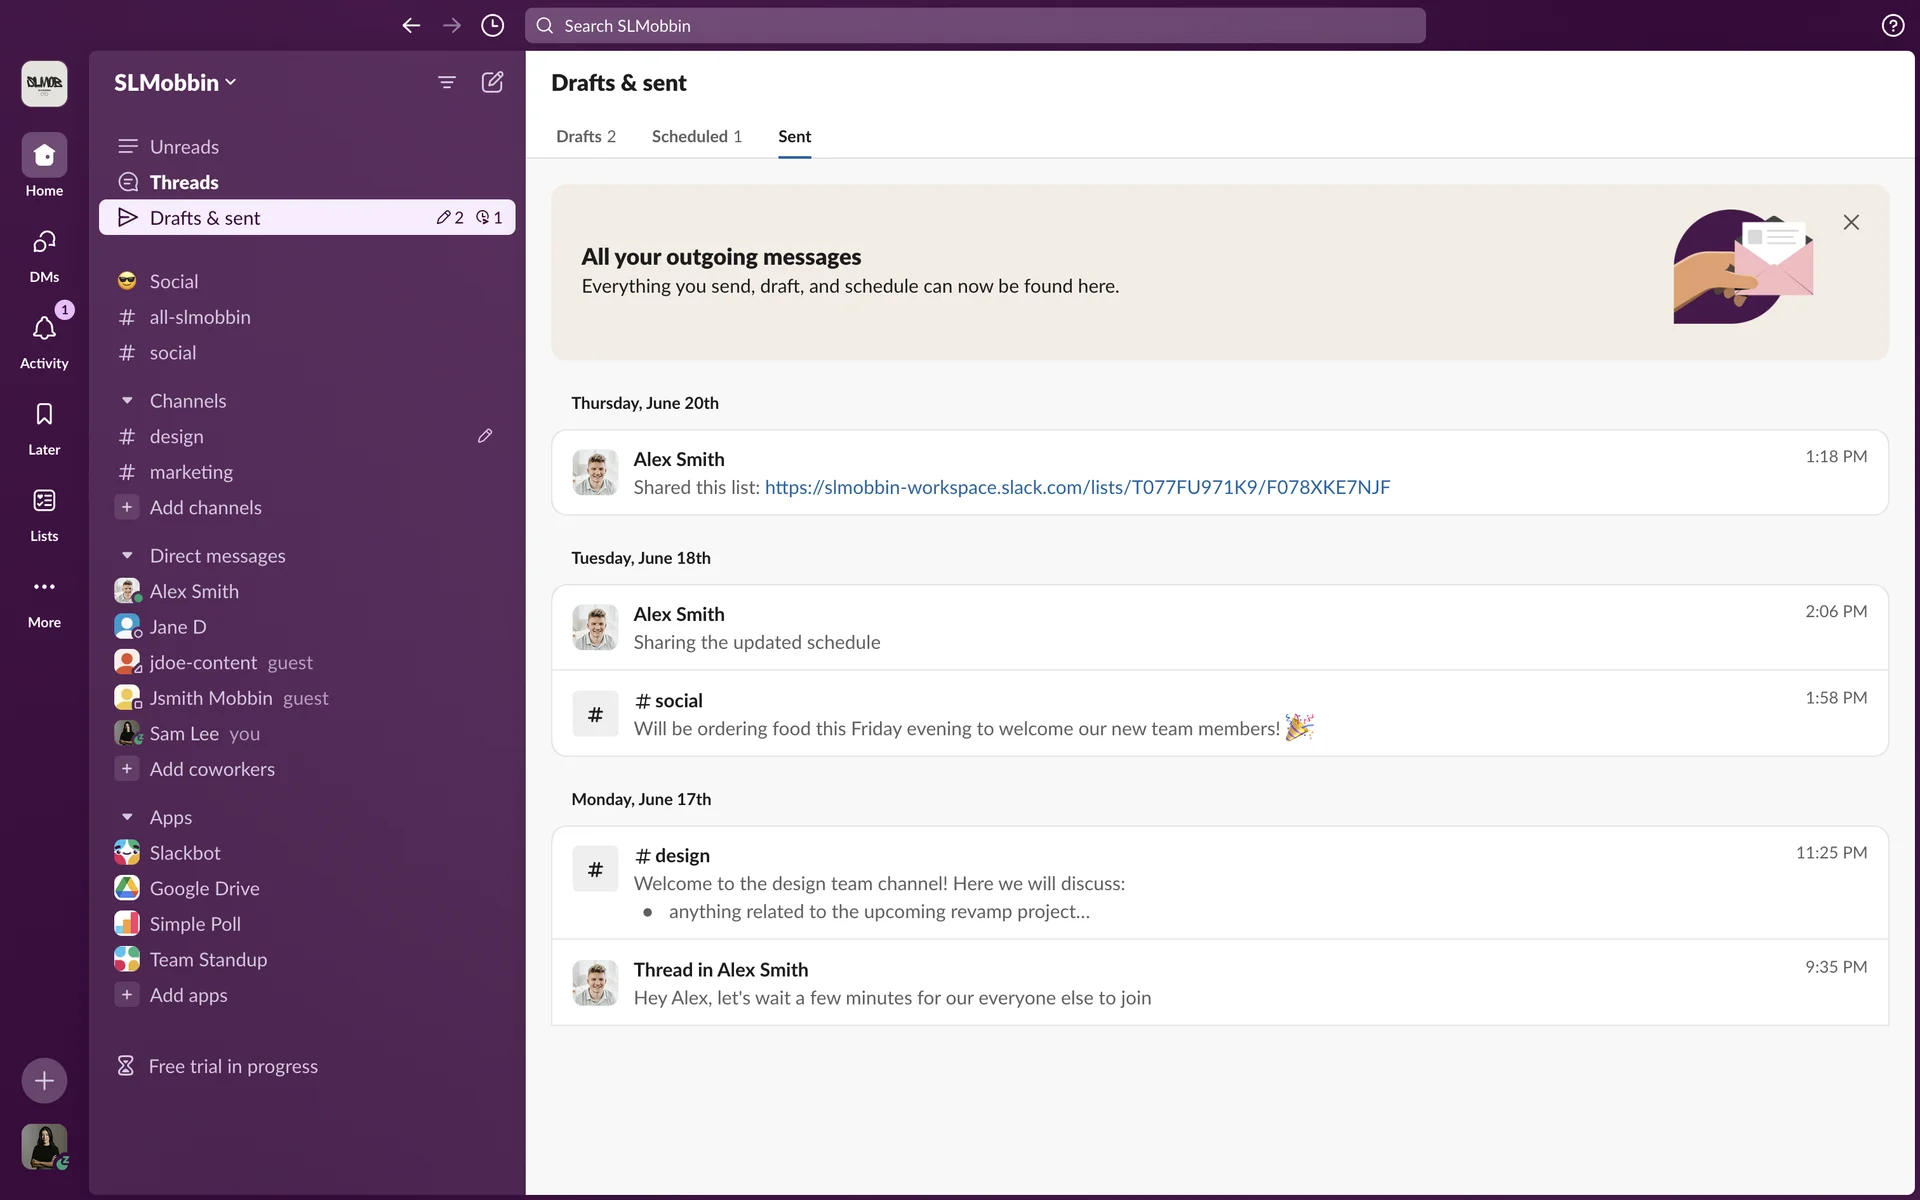Switch to the Scheduled tab
The width and height of the screenshot is (1920, 1200).
click(x=696, y=137)
